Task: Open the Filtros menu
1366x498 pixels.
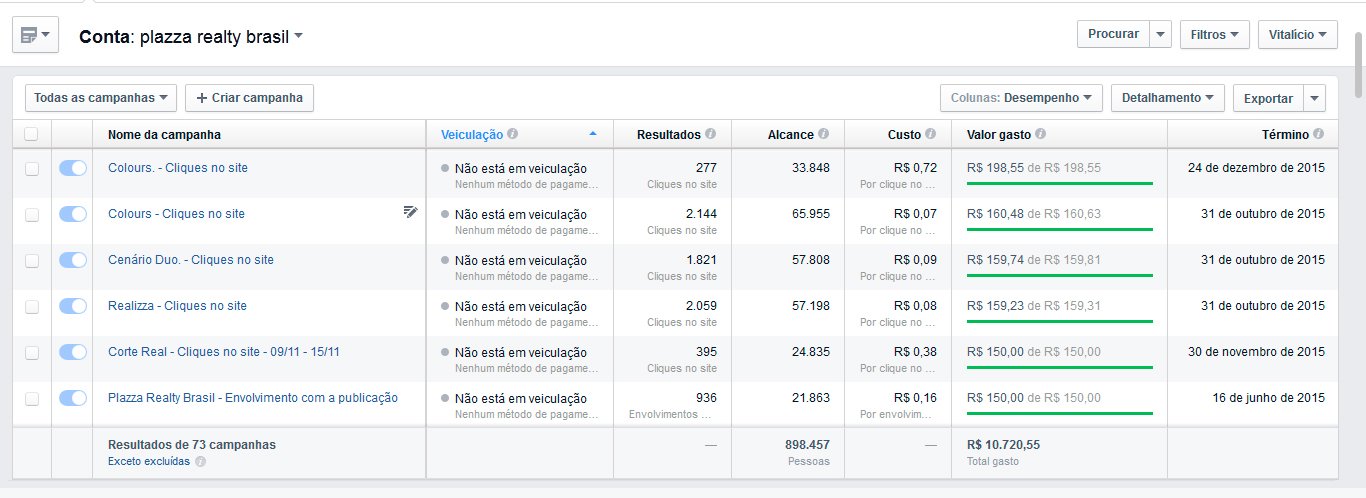Action: (1214, 34)
